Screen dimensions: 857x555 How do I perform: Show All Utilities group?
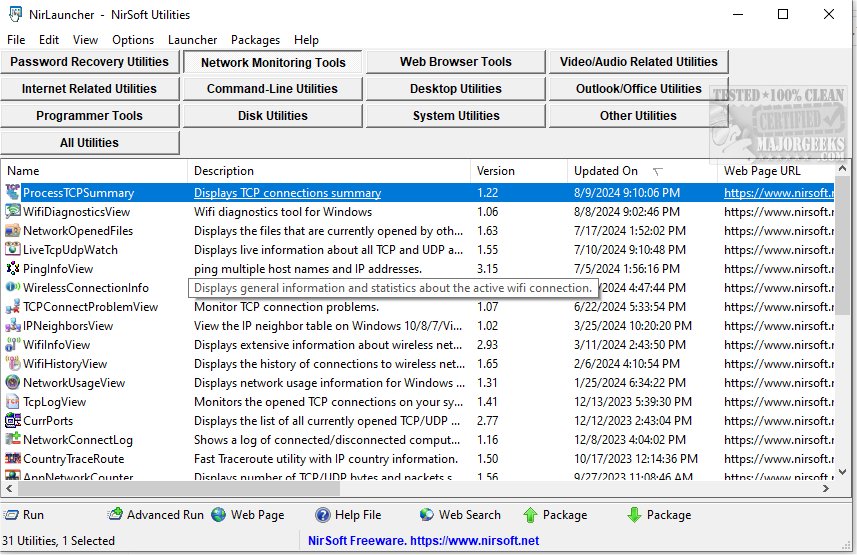(90, 143)
